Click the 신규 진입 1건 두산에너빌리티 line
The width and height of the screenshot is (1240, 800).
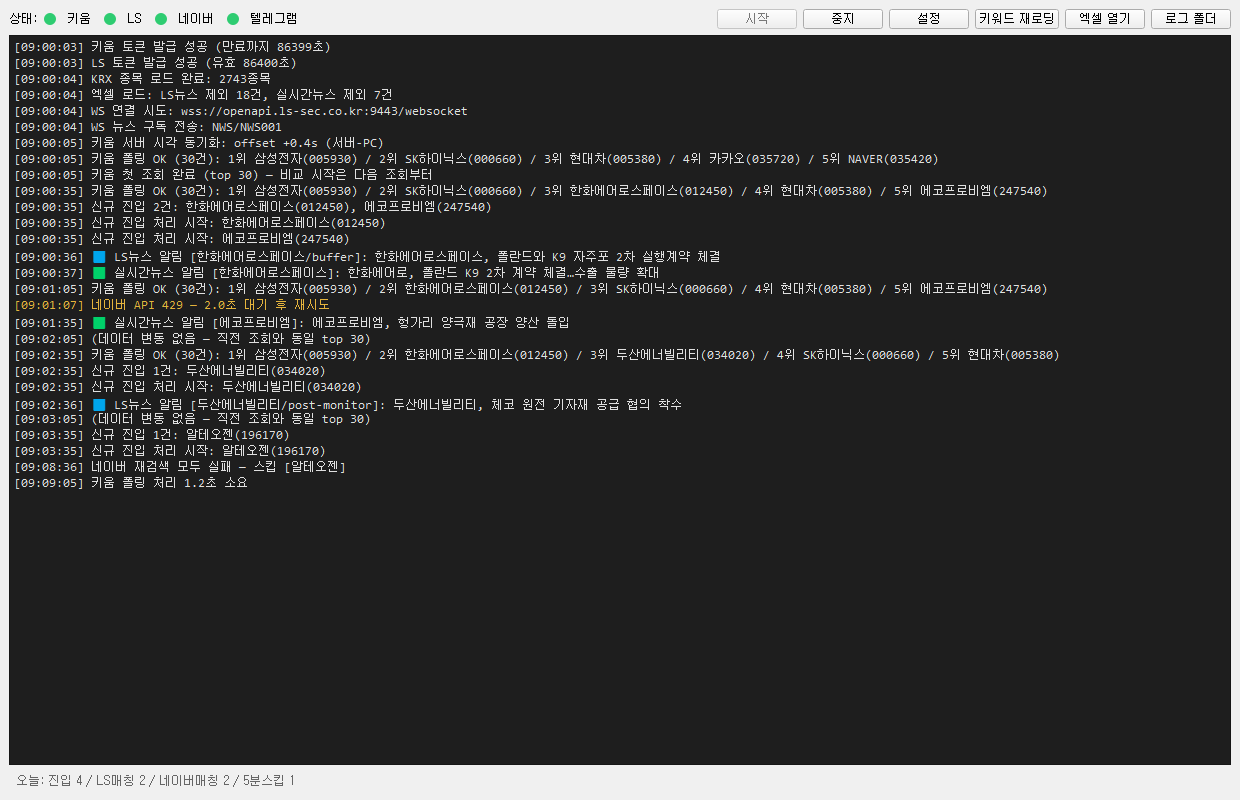170,371
